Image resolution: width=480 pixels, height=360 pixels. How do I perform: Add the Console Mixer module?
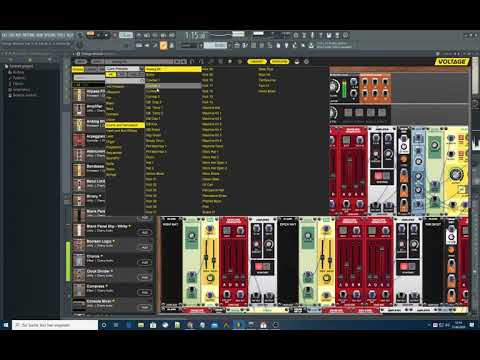145,307
